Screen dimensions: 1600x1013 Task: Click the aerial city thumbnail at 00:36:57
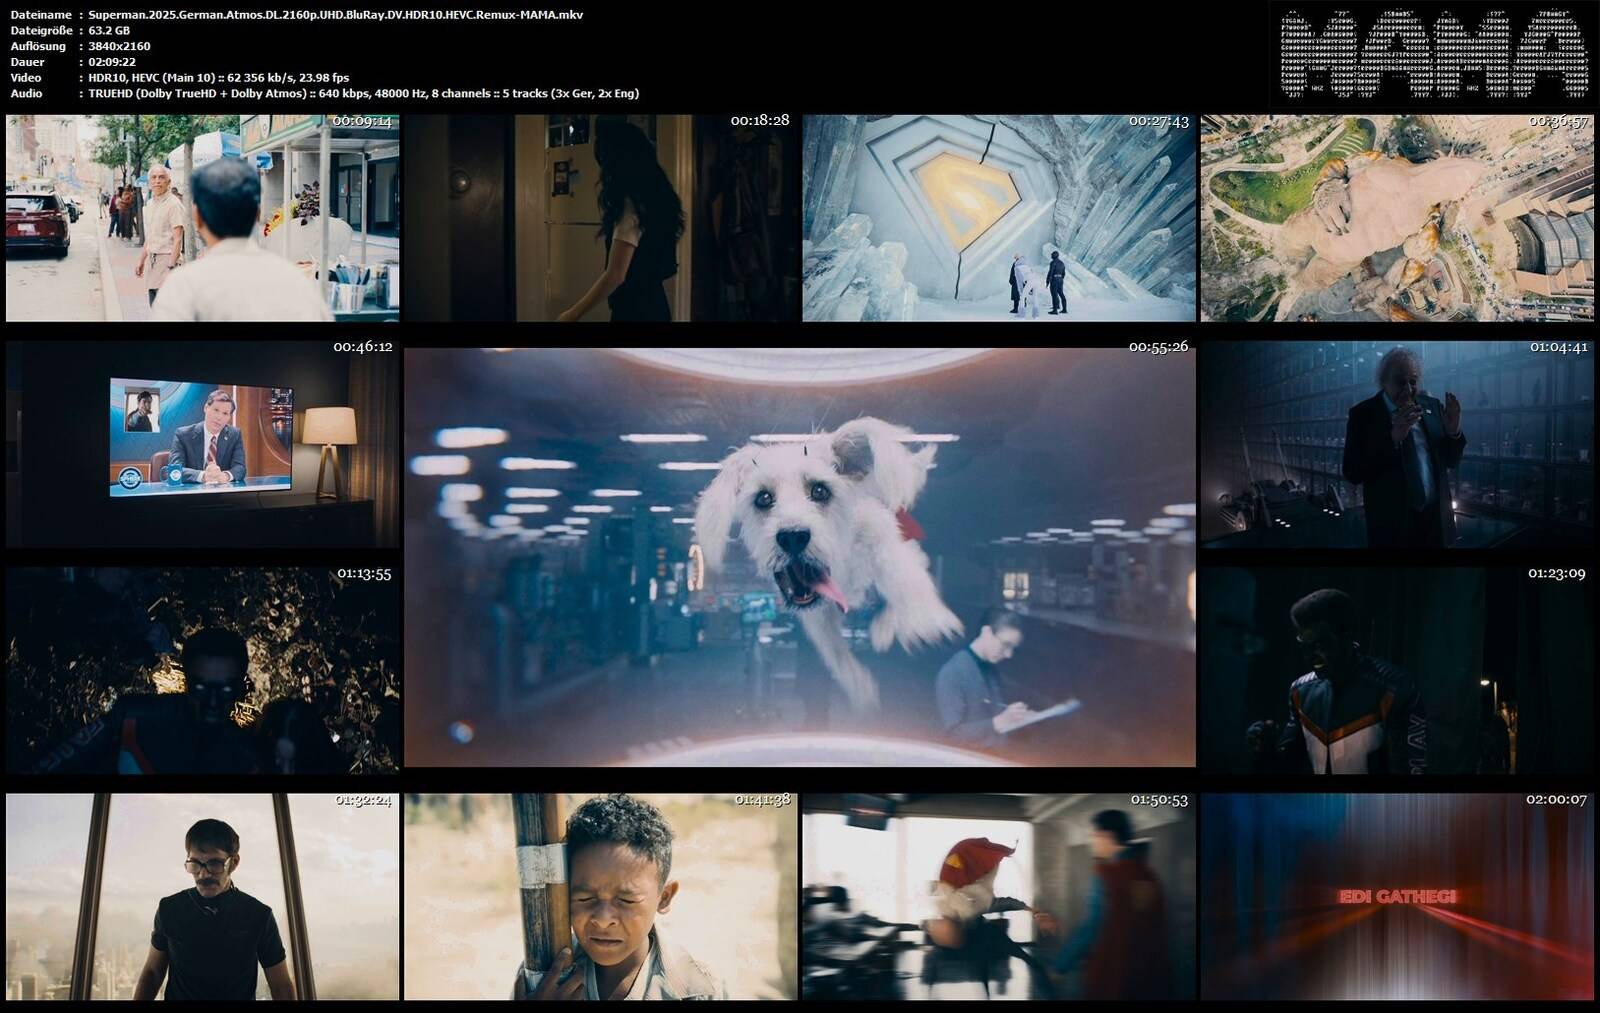(x=1397, y=218)
